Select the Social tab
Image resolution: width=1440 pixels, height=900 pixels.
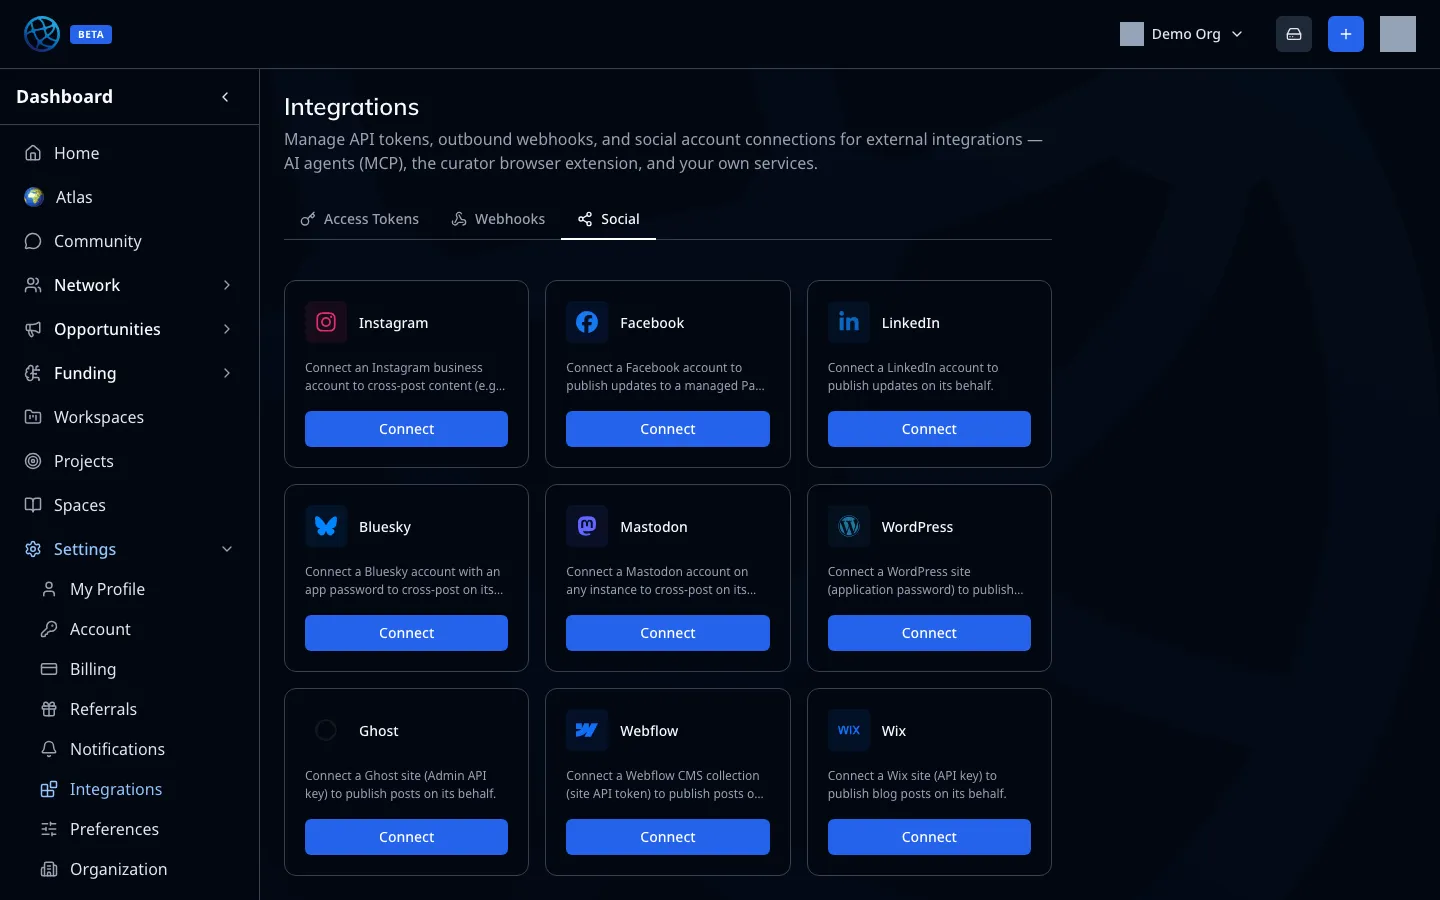tap(609, 219)
